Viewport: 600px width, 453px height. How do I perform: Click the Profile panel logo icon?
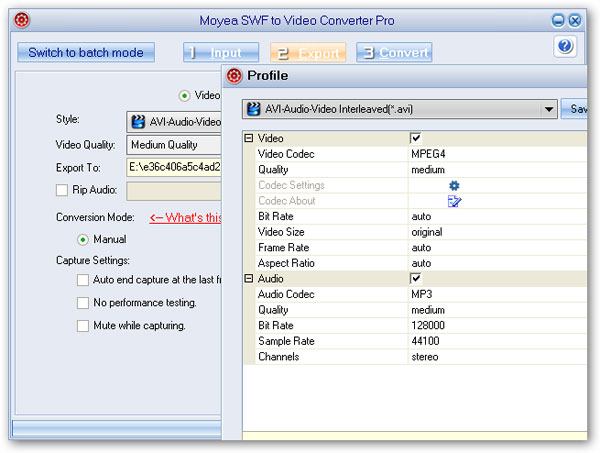tap(234, 75)
